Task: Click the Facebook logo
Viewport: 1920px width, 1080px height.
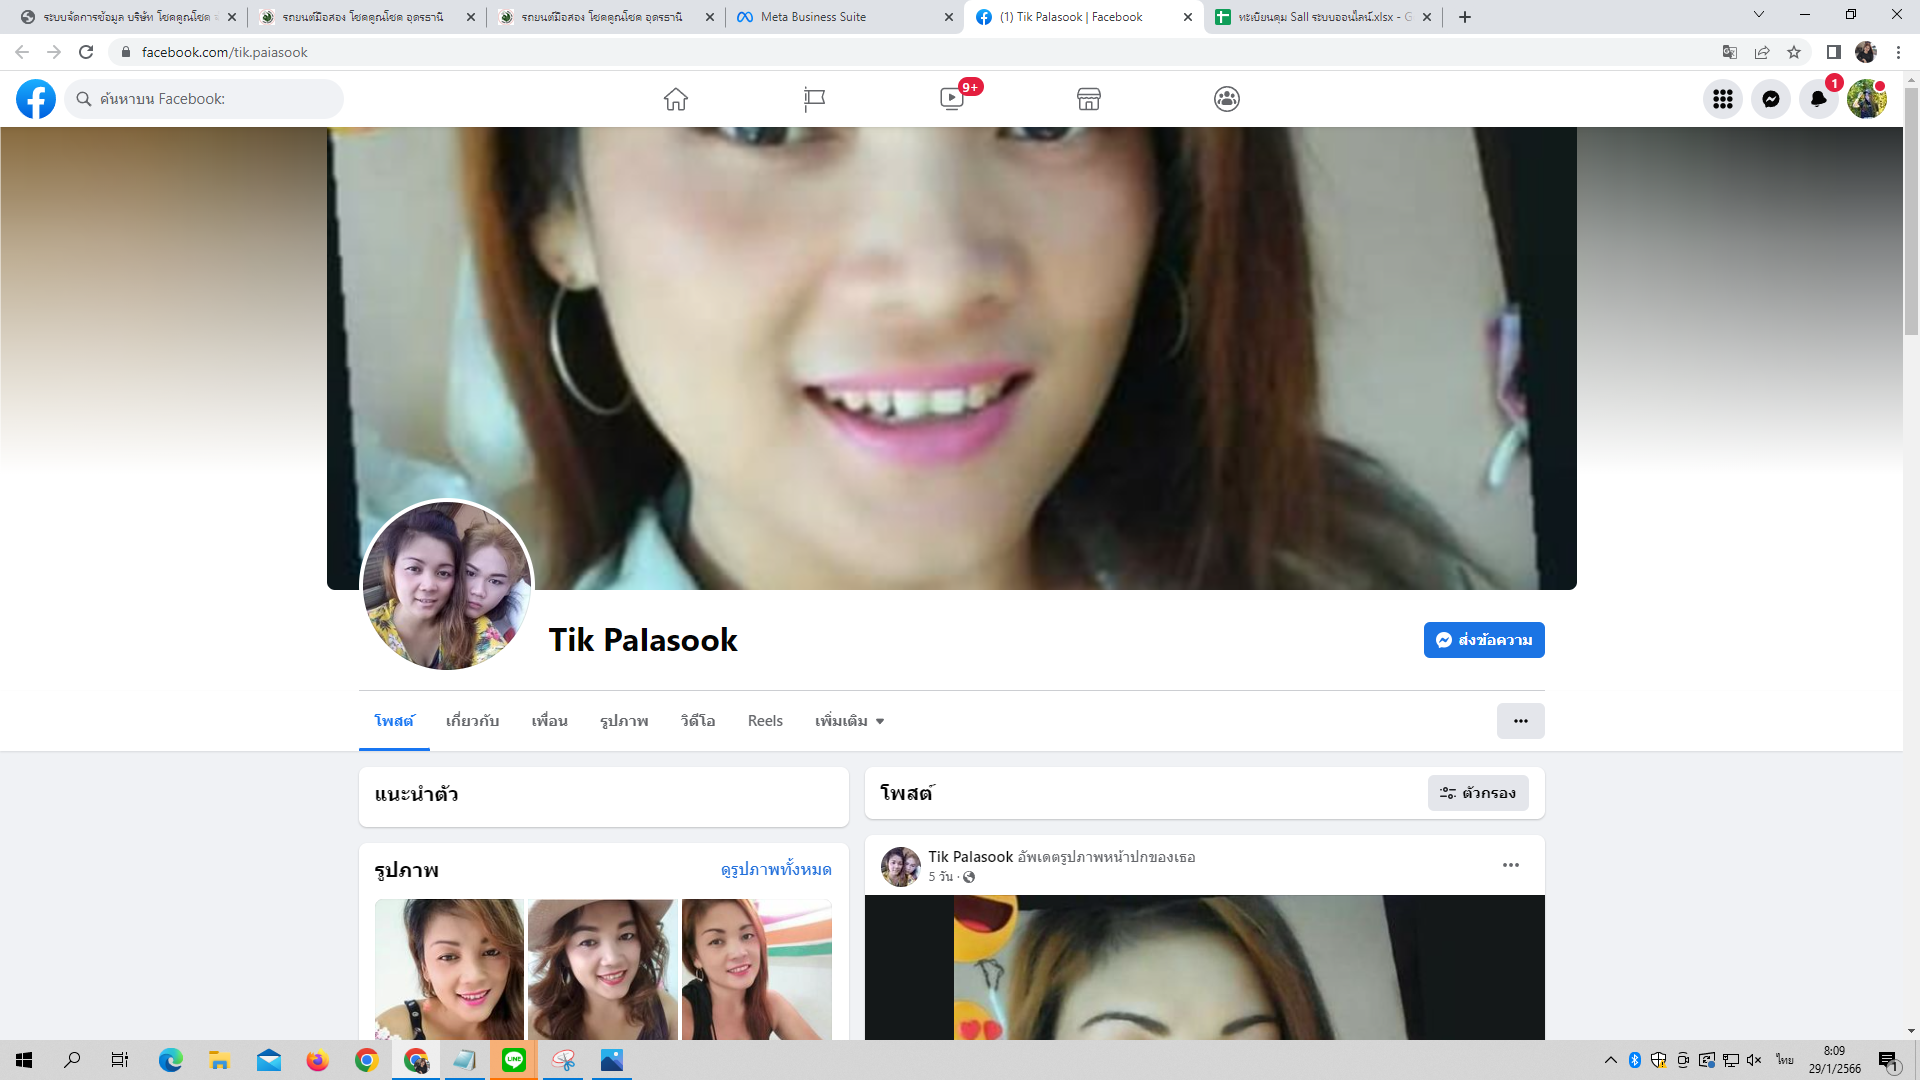Action: 36,99
